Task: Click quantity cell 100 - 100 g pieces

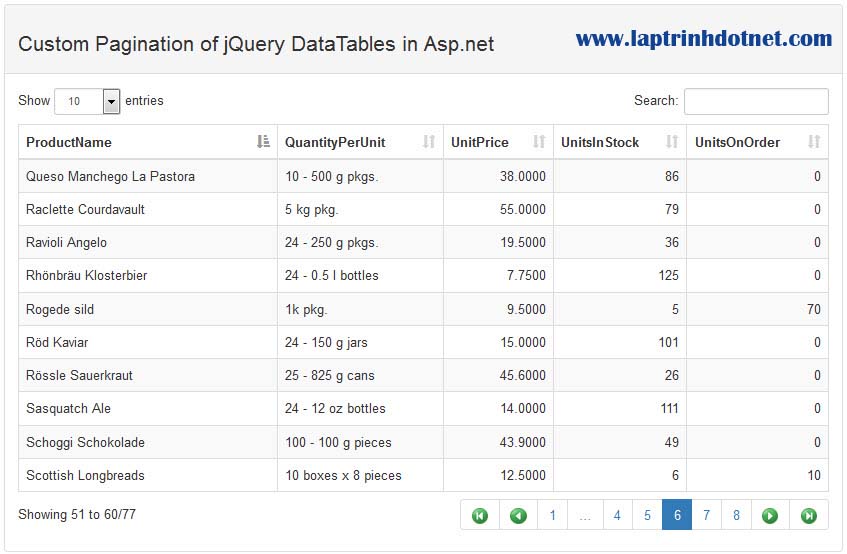Action: 360,442
